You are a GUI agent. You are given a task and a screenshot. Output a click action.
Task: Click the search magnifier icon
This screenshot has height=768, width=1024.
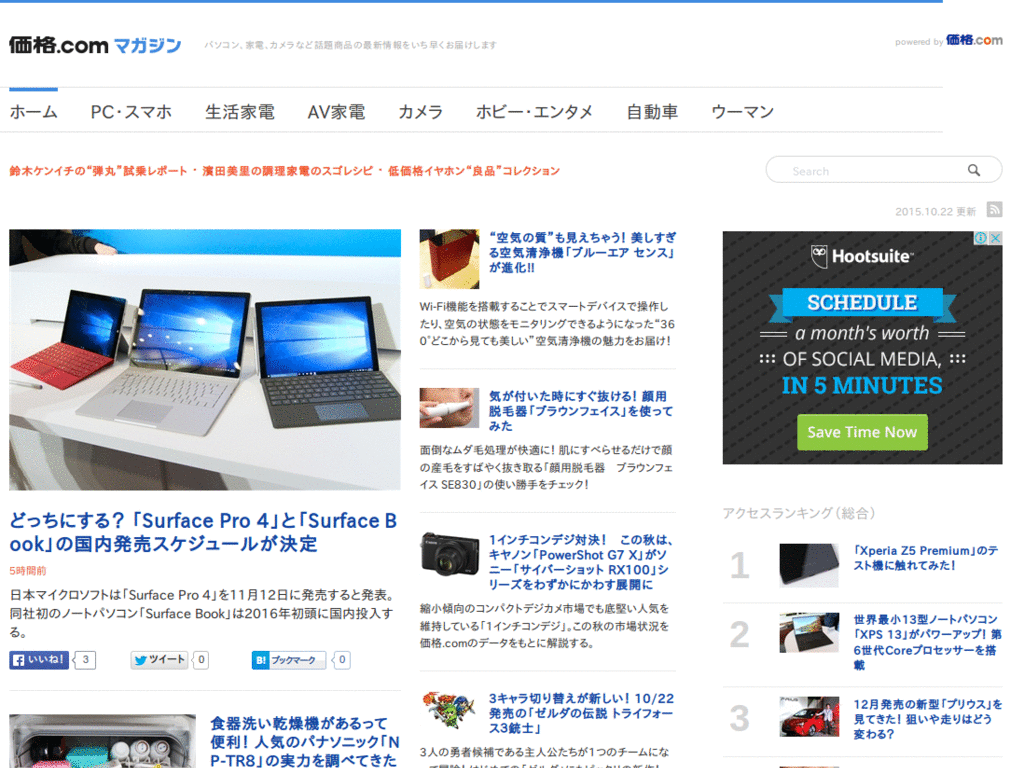[x=974, y=170]
